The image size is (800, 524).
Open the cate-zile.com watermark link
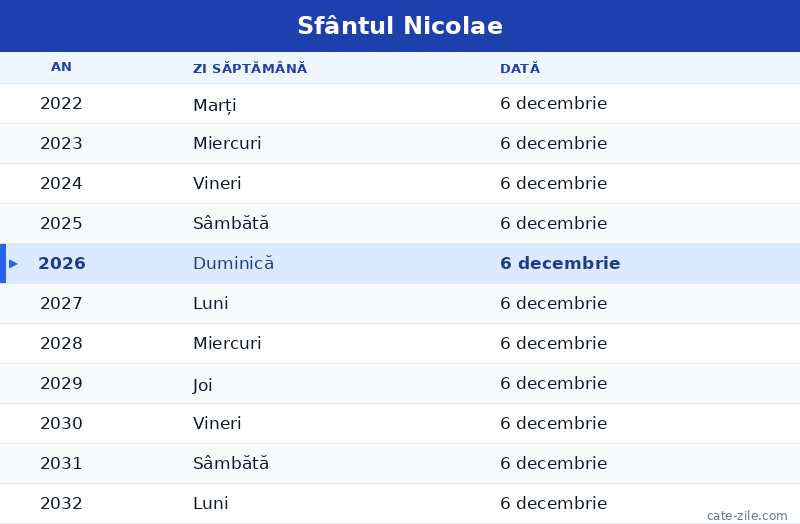click(747, 516)
